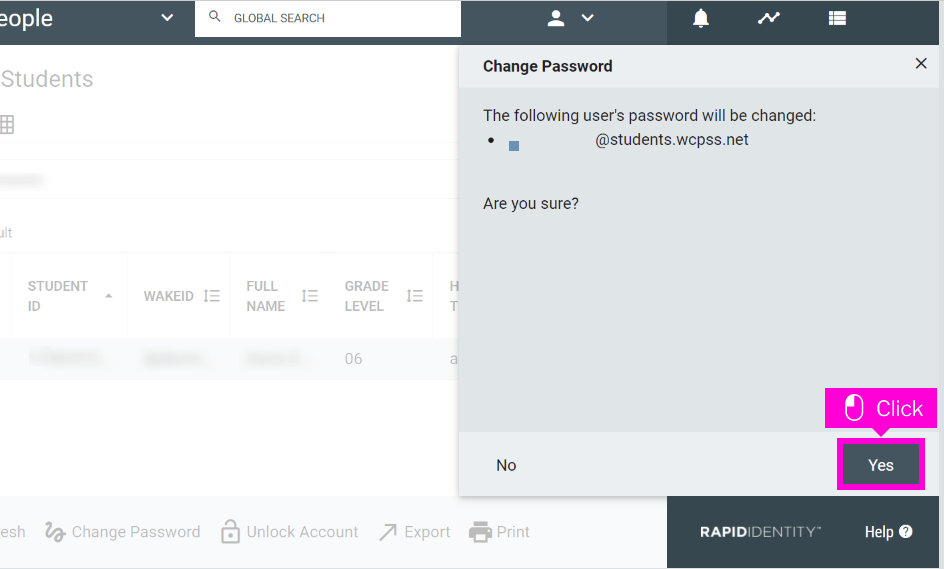The image size is (944, 569).
Task: Click the list view icon in header
Action: [x=837, y=18]
